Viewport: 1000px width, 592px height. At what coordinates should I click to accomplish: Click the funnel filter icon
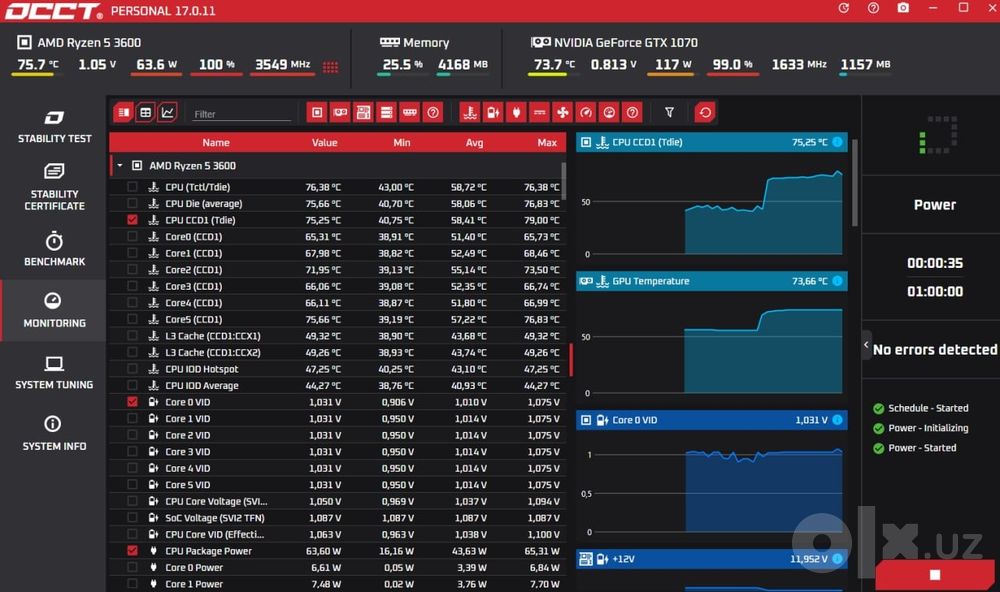coord(669,113)
